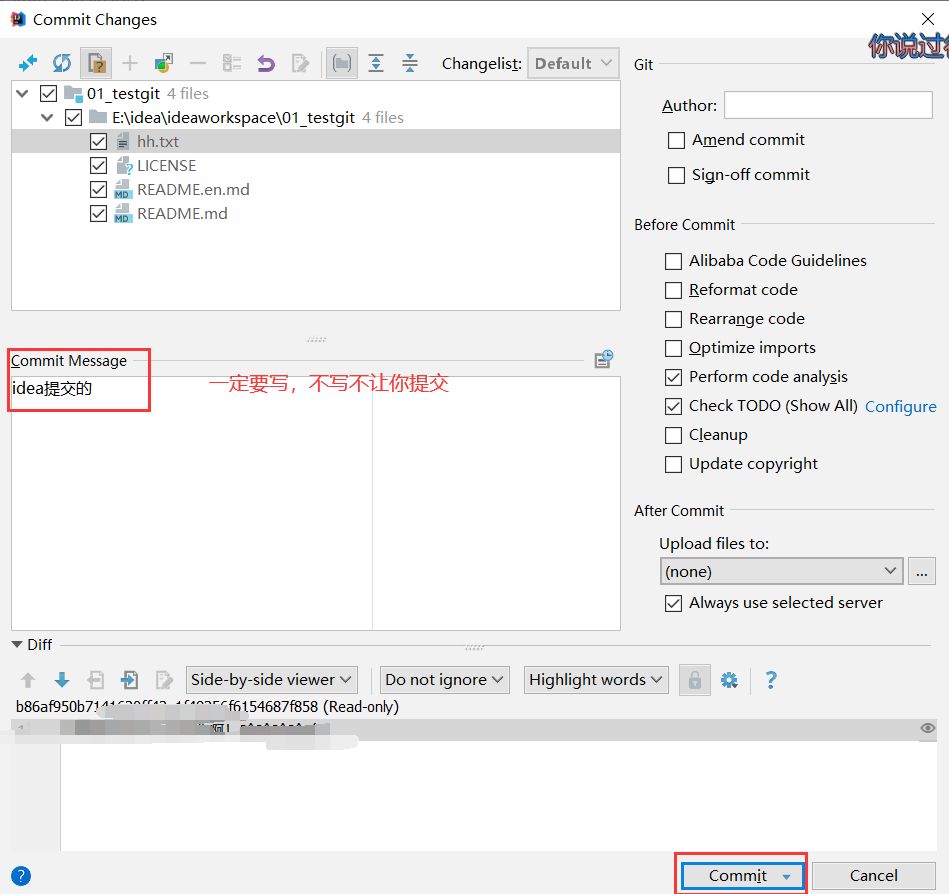This screenshot has width=949, height=894.
Task: Disable Perform code analysis checkbox
Action: (x=673, y=378)
